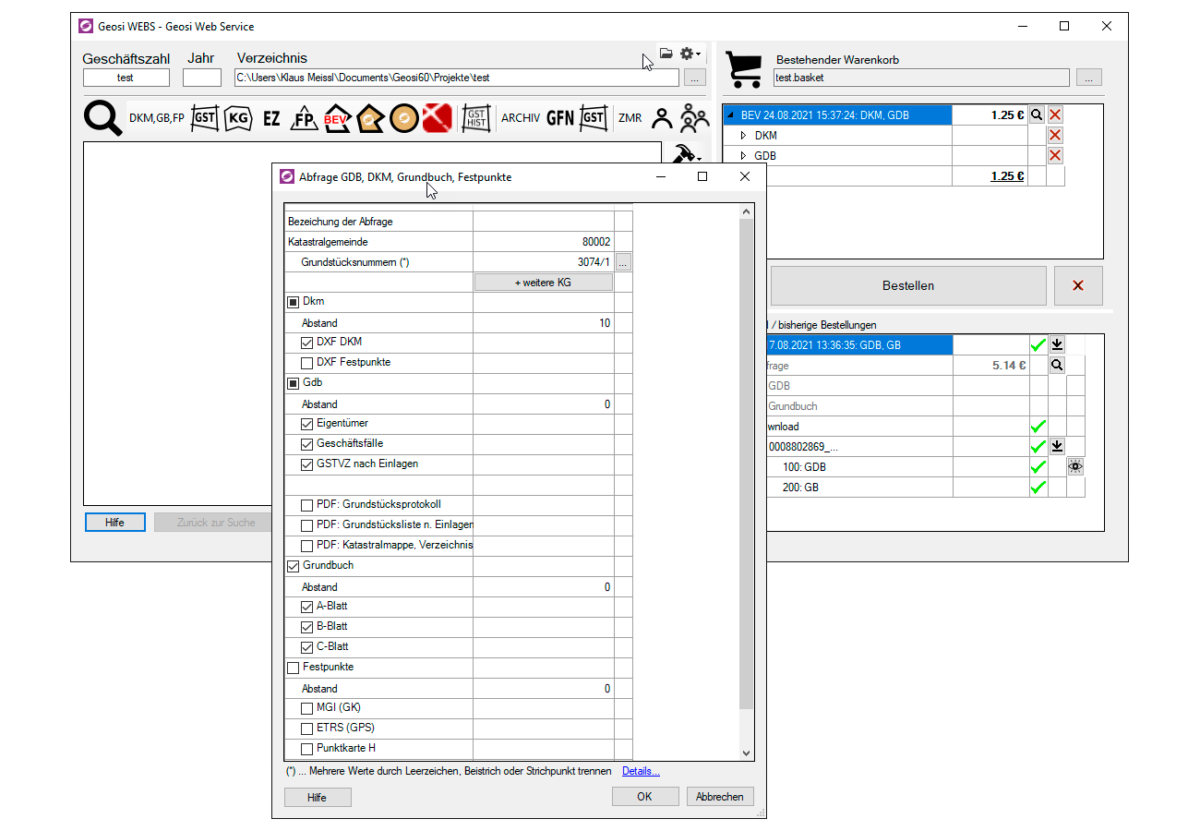Click the BEV toolbar icon
The height and width of the screenshot is (831, 1200).
337,118
